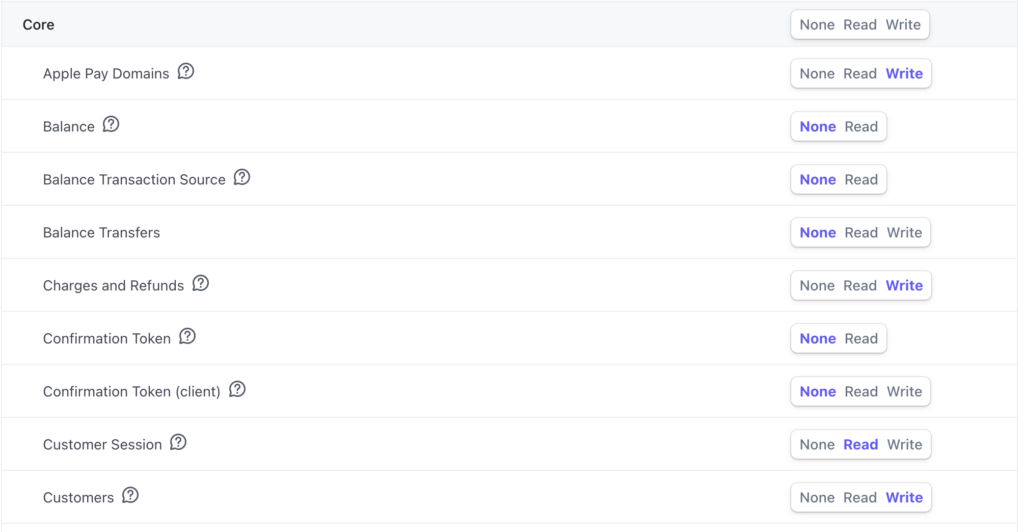Enable Write for Confirmation Token (client)
Viewport: 1024px width, 532px height.
[x=904, y=392]
